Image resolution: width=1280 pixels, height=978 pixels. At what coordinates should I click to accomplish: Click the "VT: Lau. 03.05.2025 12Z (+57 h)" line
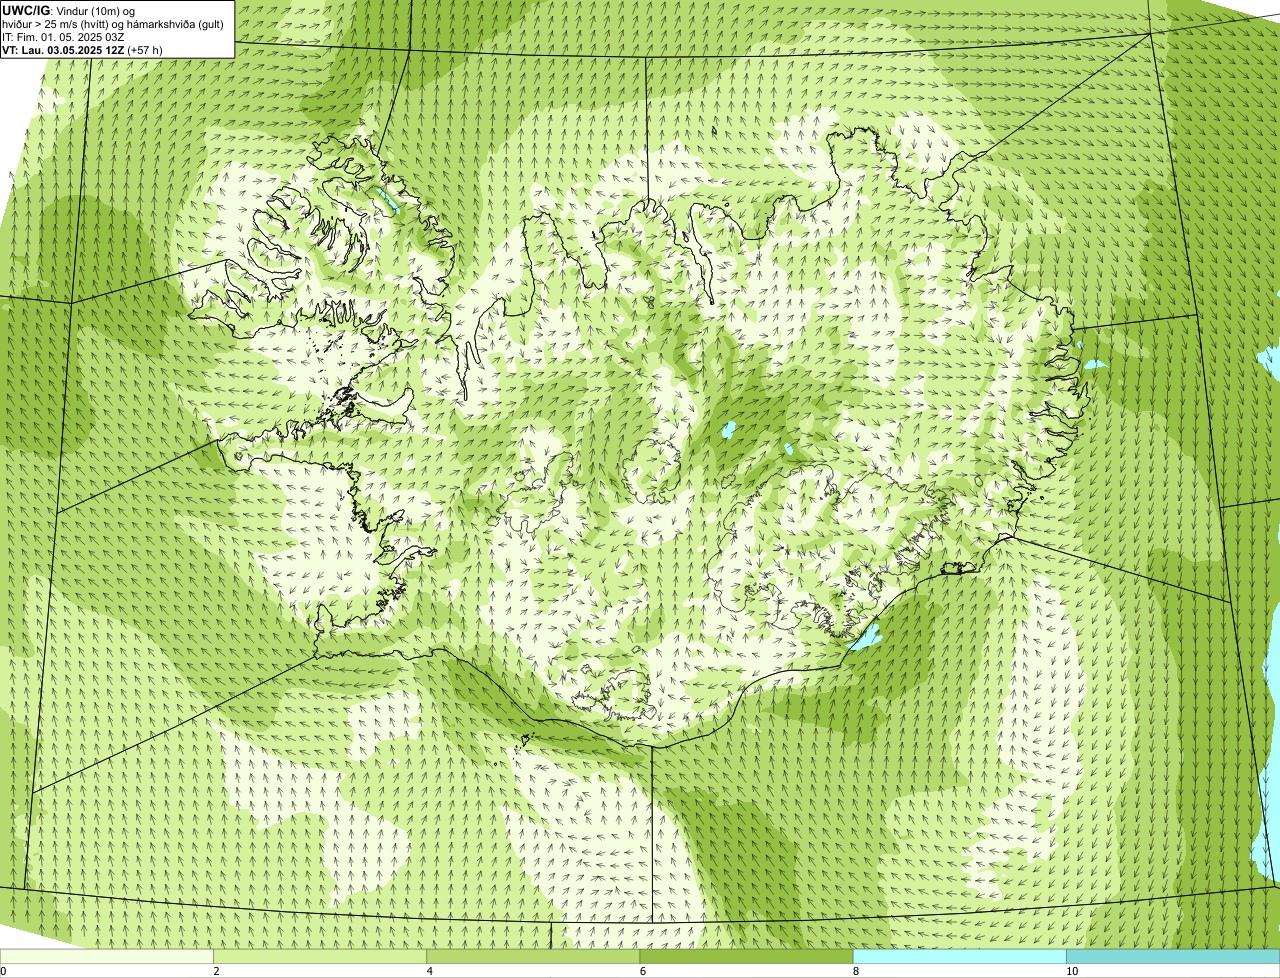pyautogui.click(x=83, y=49)
